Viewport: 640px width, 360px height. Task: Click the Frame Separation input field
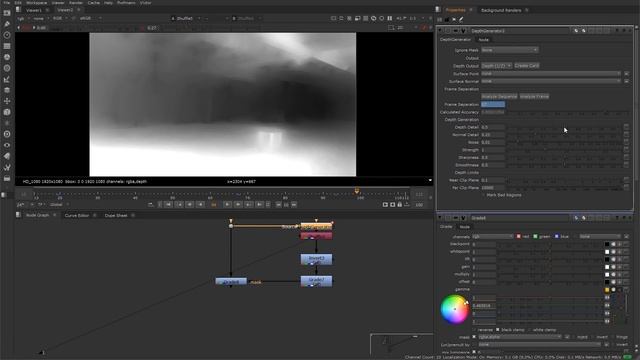[x=493, y=104]
